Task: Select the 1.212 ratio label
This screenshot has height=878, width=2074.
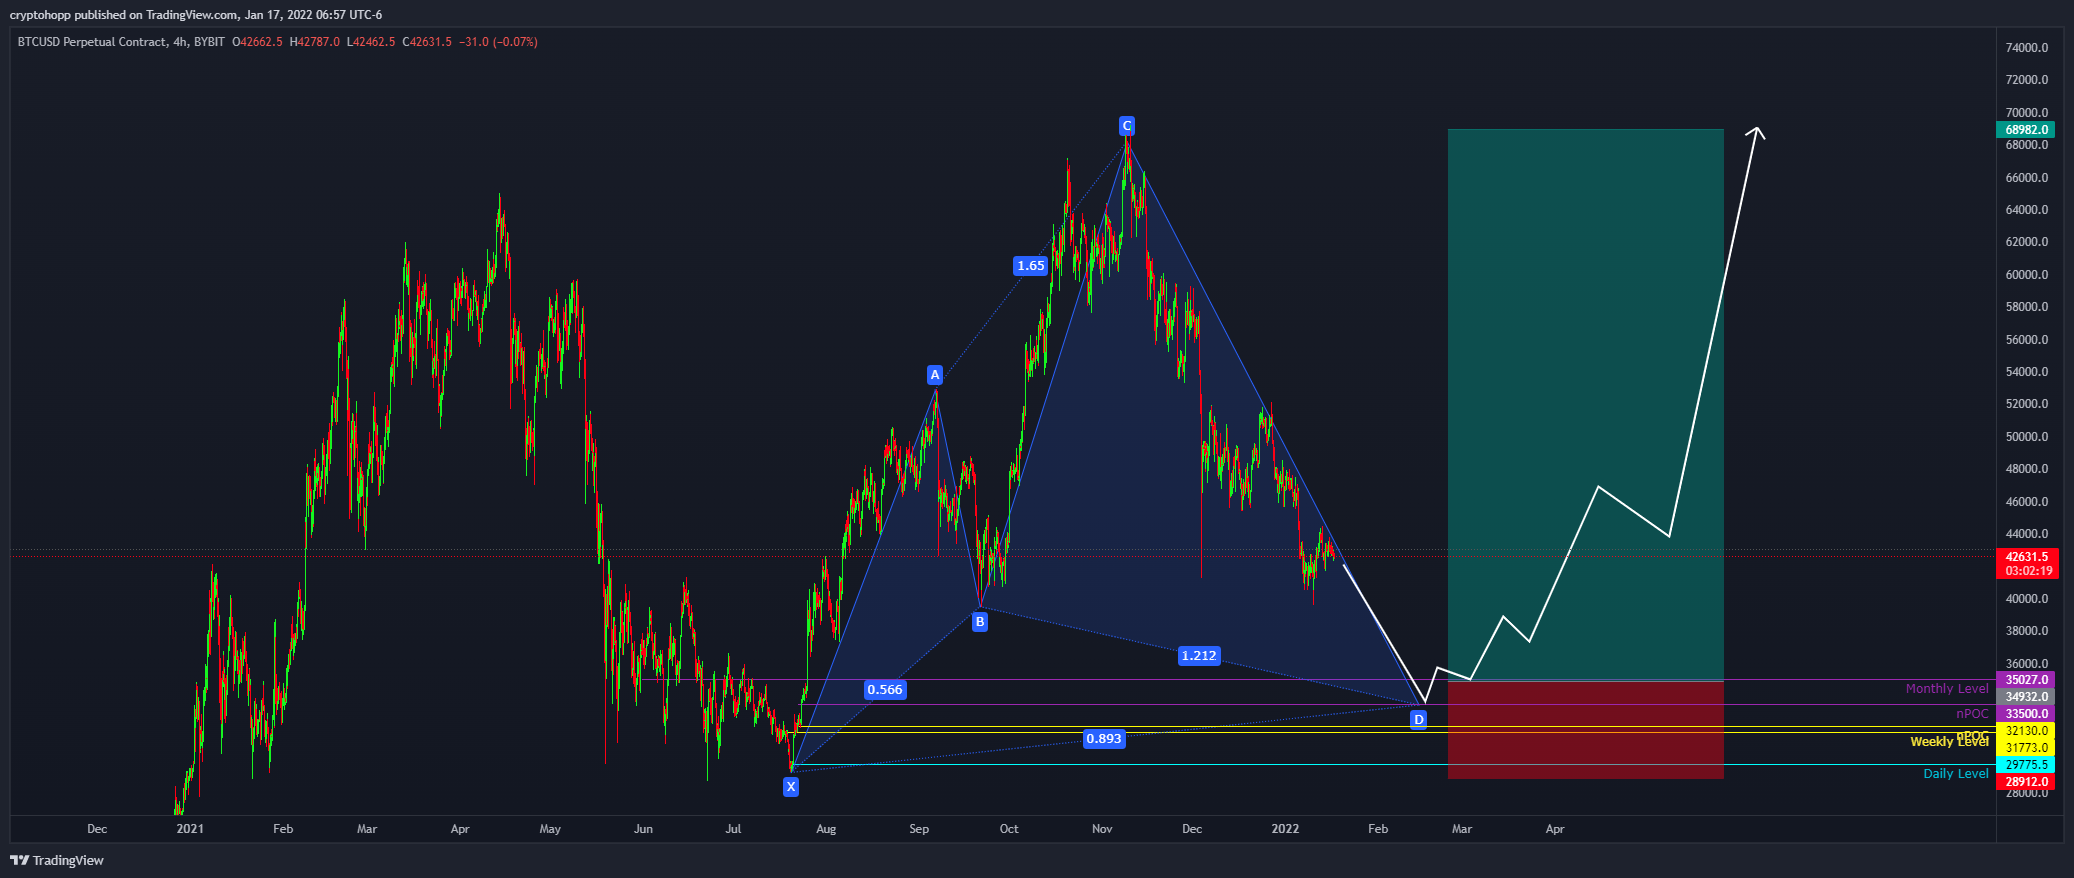Action: pos(1198,656)
